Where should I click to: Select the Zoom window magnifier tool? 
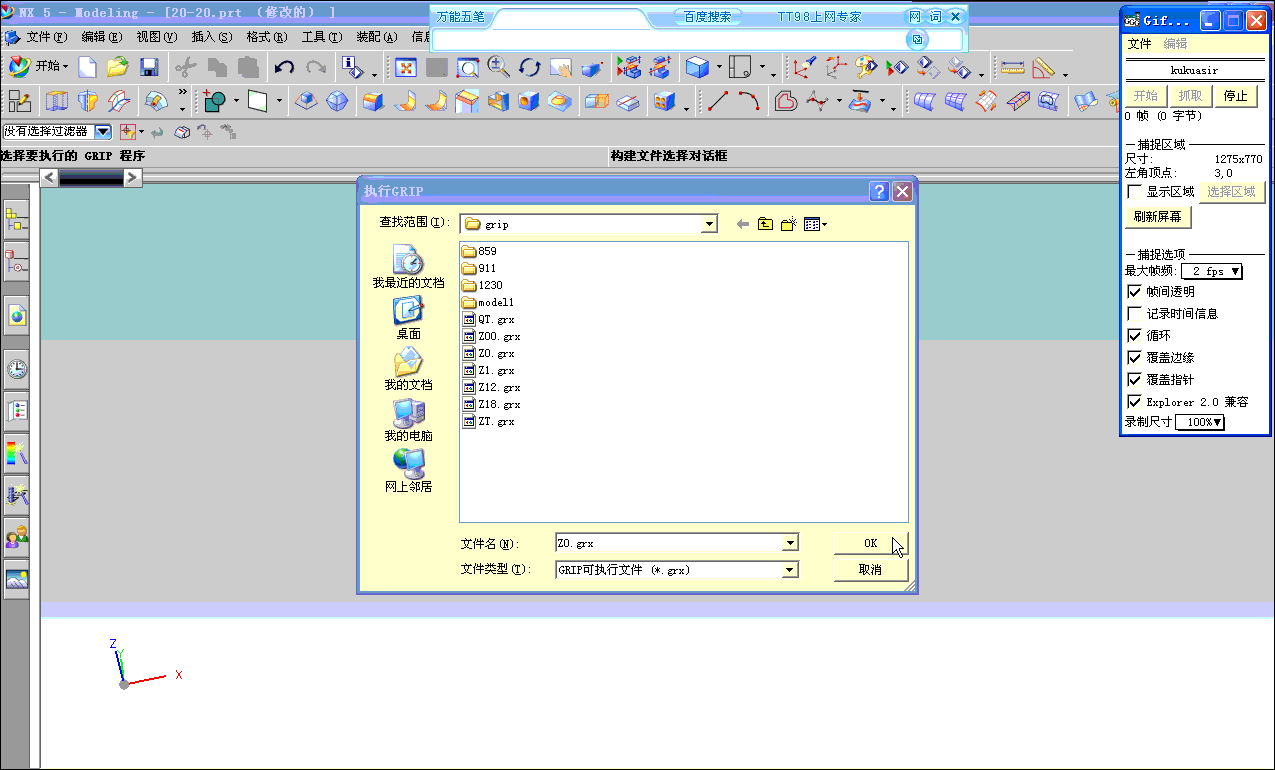(467, 67)
